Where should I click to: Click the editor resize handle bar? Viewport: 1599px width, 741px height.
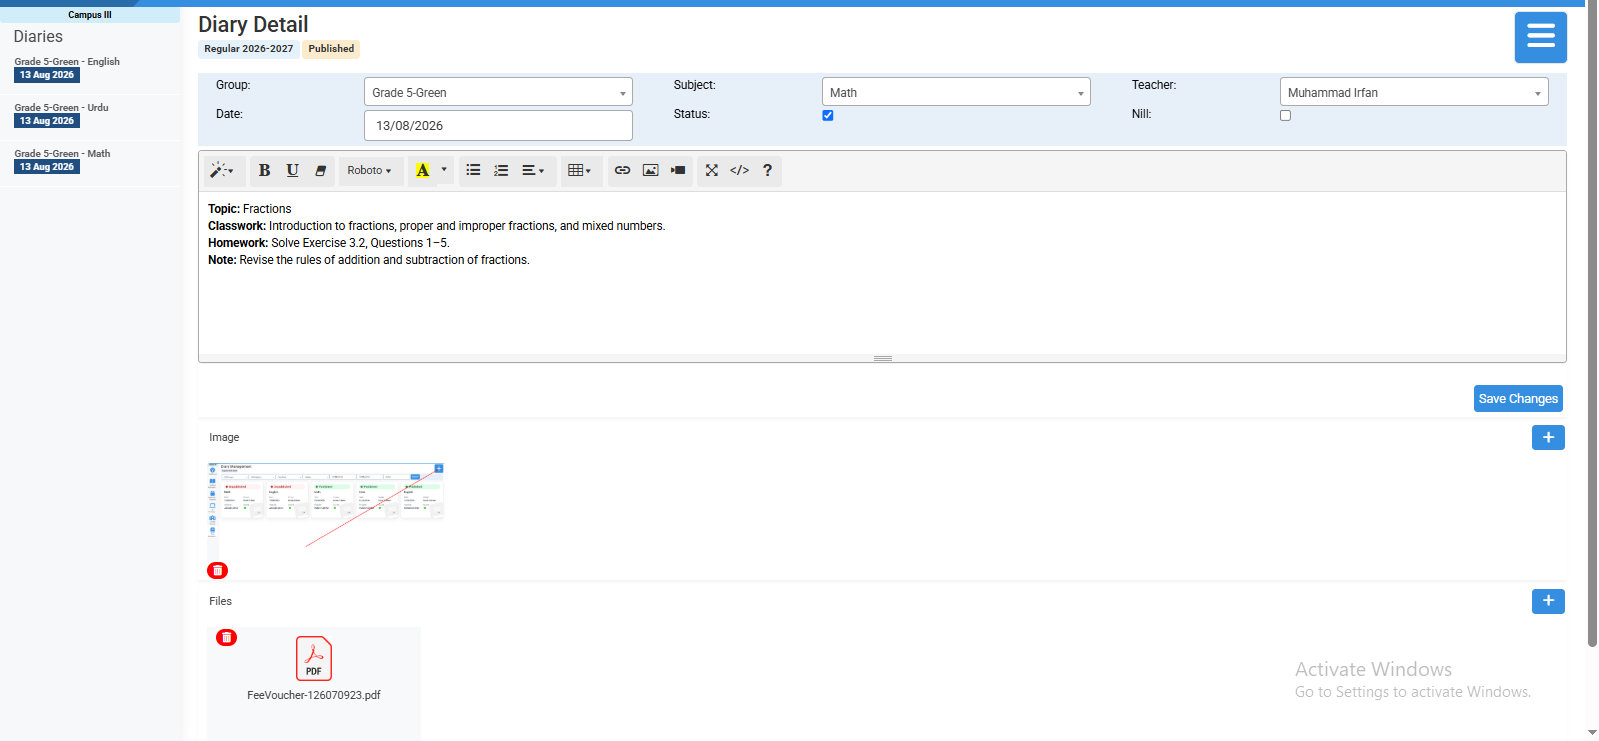tap(882, 358)
